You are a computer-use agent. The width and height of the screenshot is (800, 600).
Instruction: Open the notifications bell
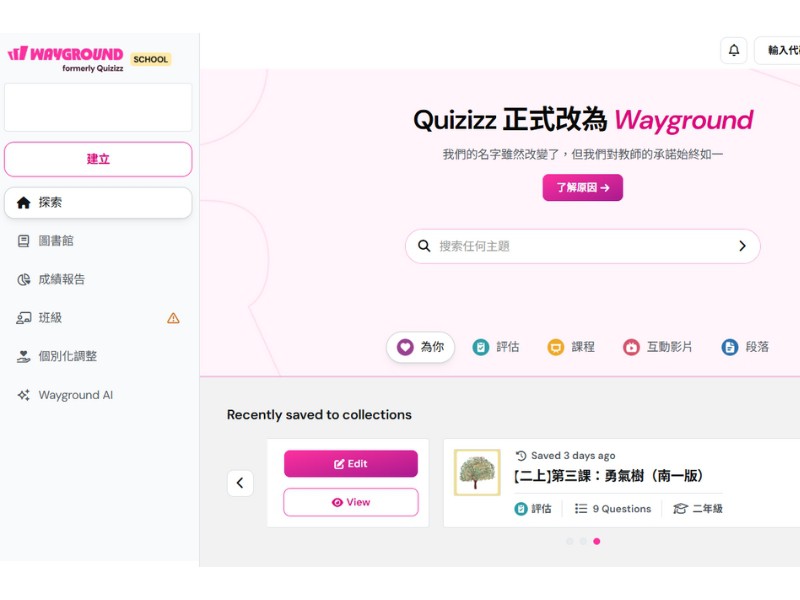pyautogui.click(x=734, y=51)
